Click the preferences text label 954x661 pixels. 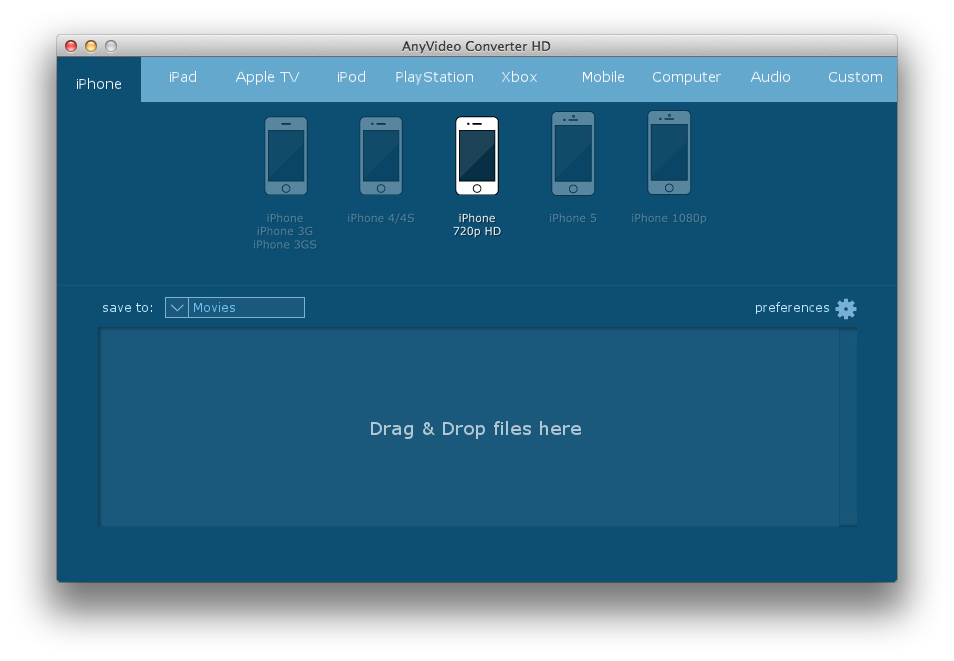[x=791, y=308]
